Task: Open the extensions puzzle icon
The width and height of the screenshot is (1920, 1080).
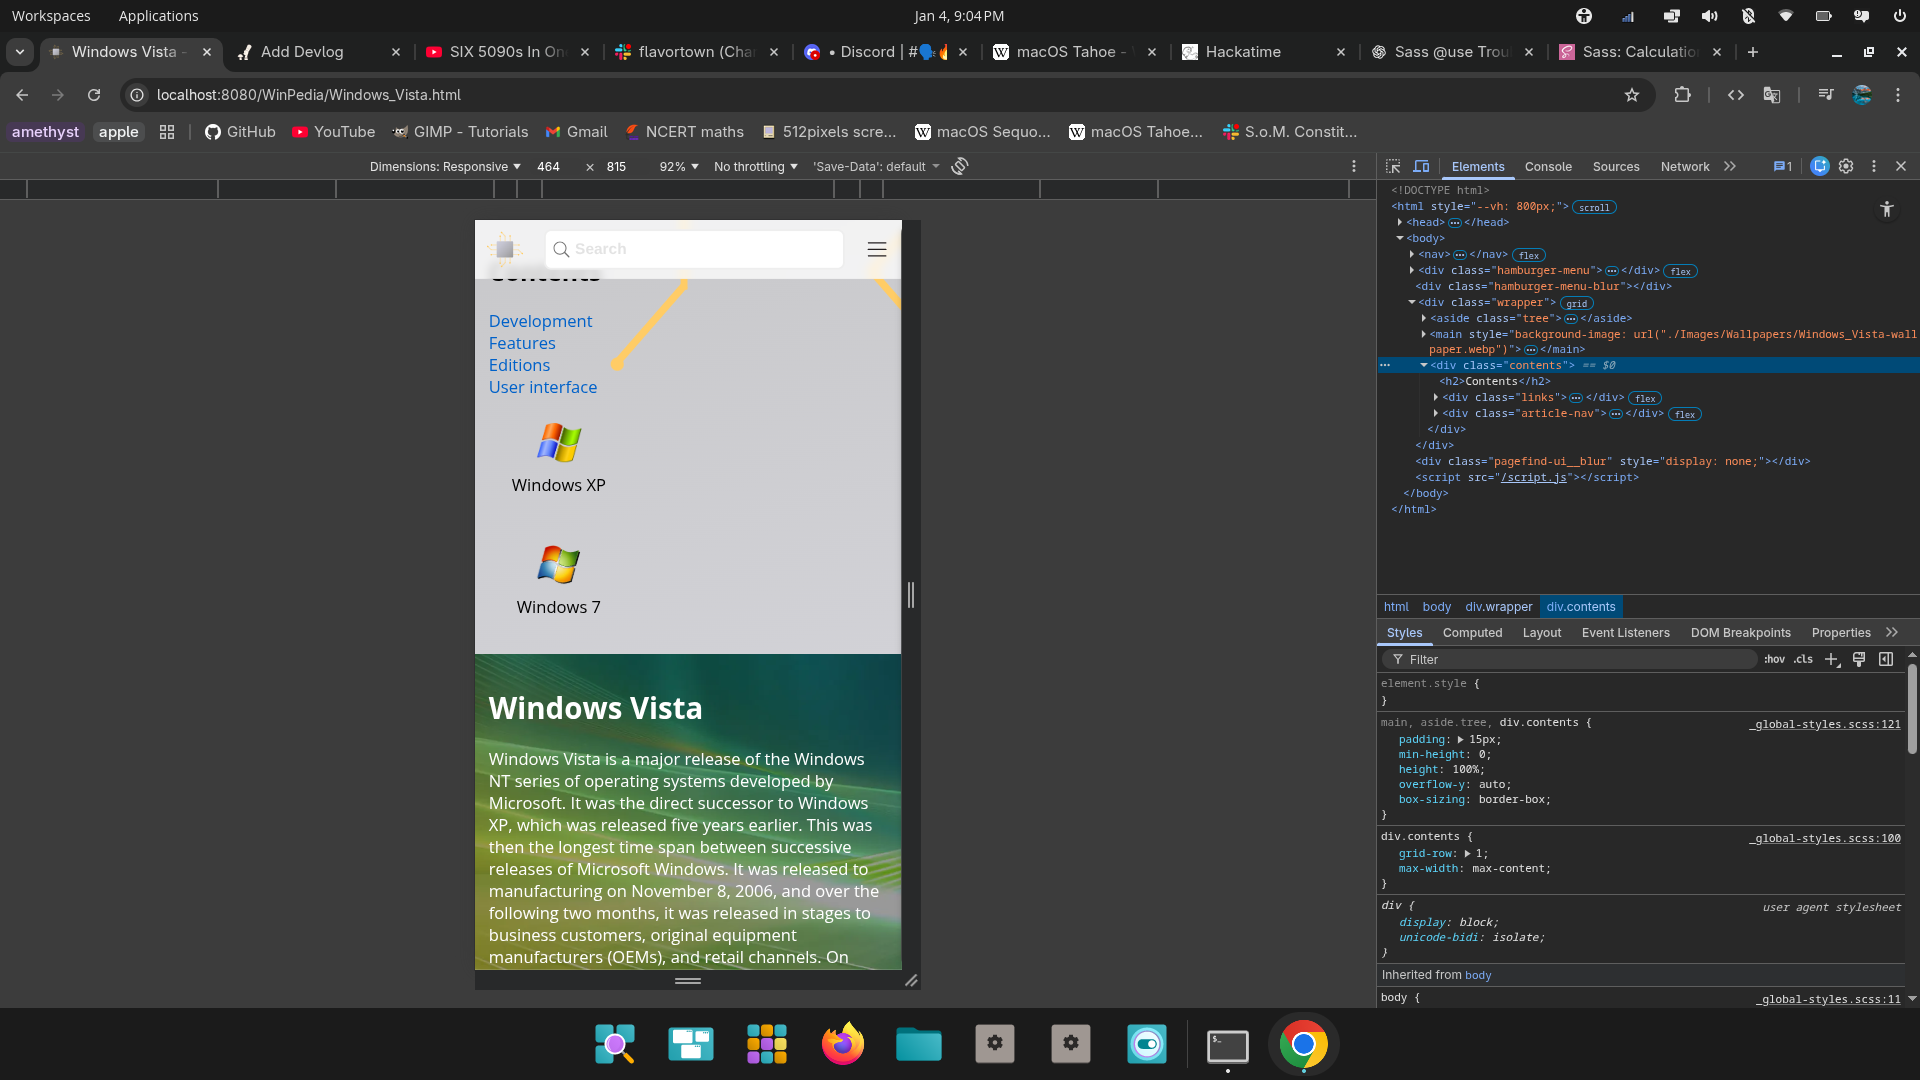Action: (1682, 95)
